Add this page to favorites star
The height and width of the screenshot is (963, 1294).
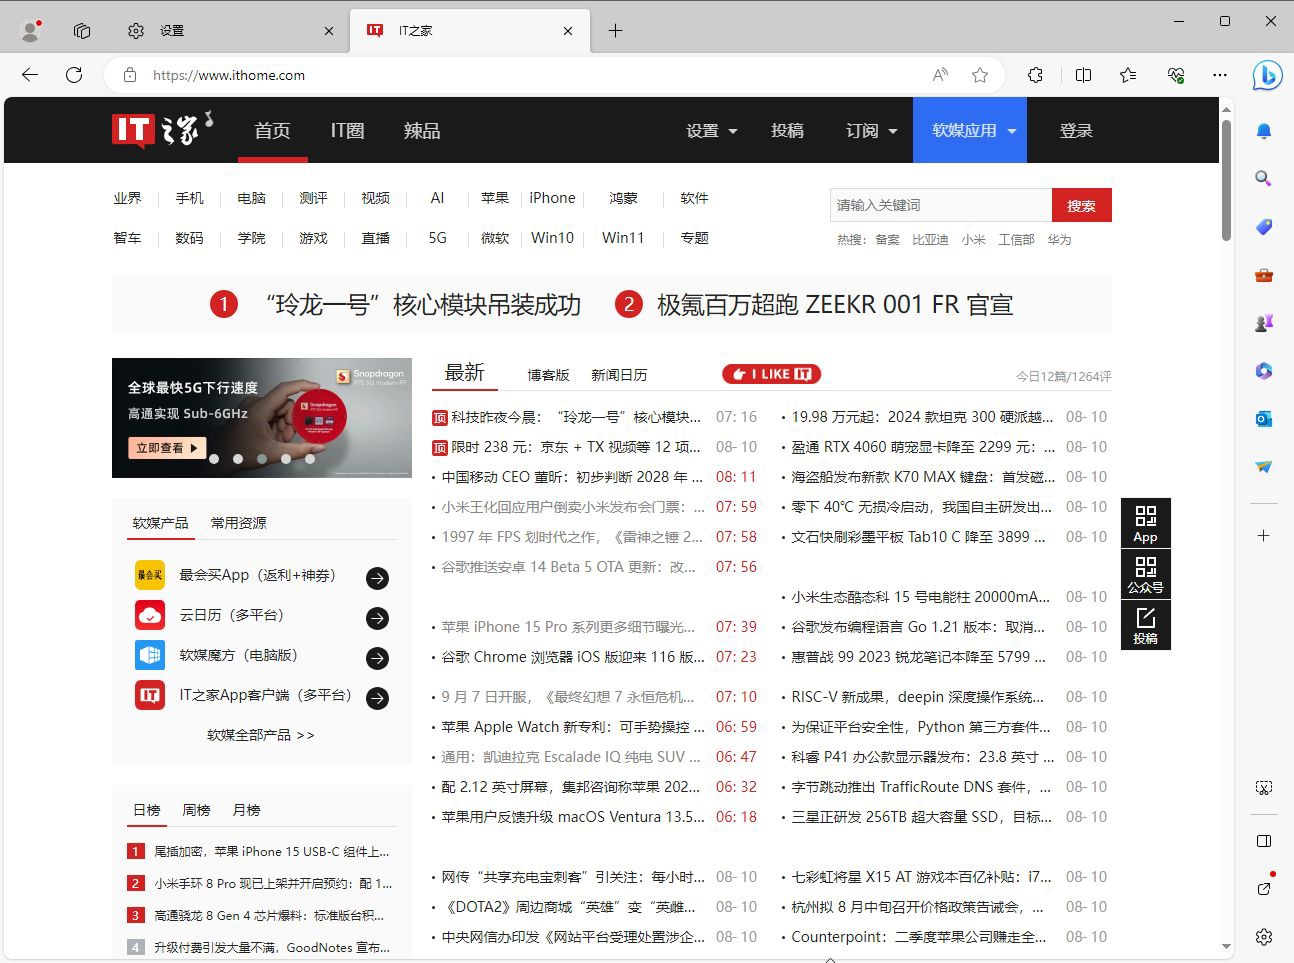pos(980,75)
